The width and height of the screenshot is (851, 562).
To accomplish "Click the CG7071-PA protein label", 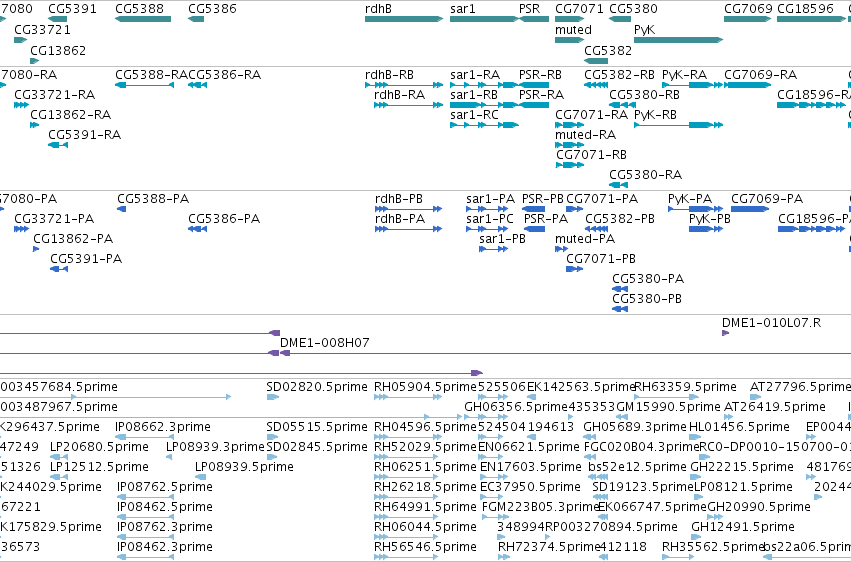I will tap(602, 199).
